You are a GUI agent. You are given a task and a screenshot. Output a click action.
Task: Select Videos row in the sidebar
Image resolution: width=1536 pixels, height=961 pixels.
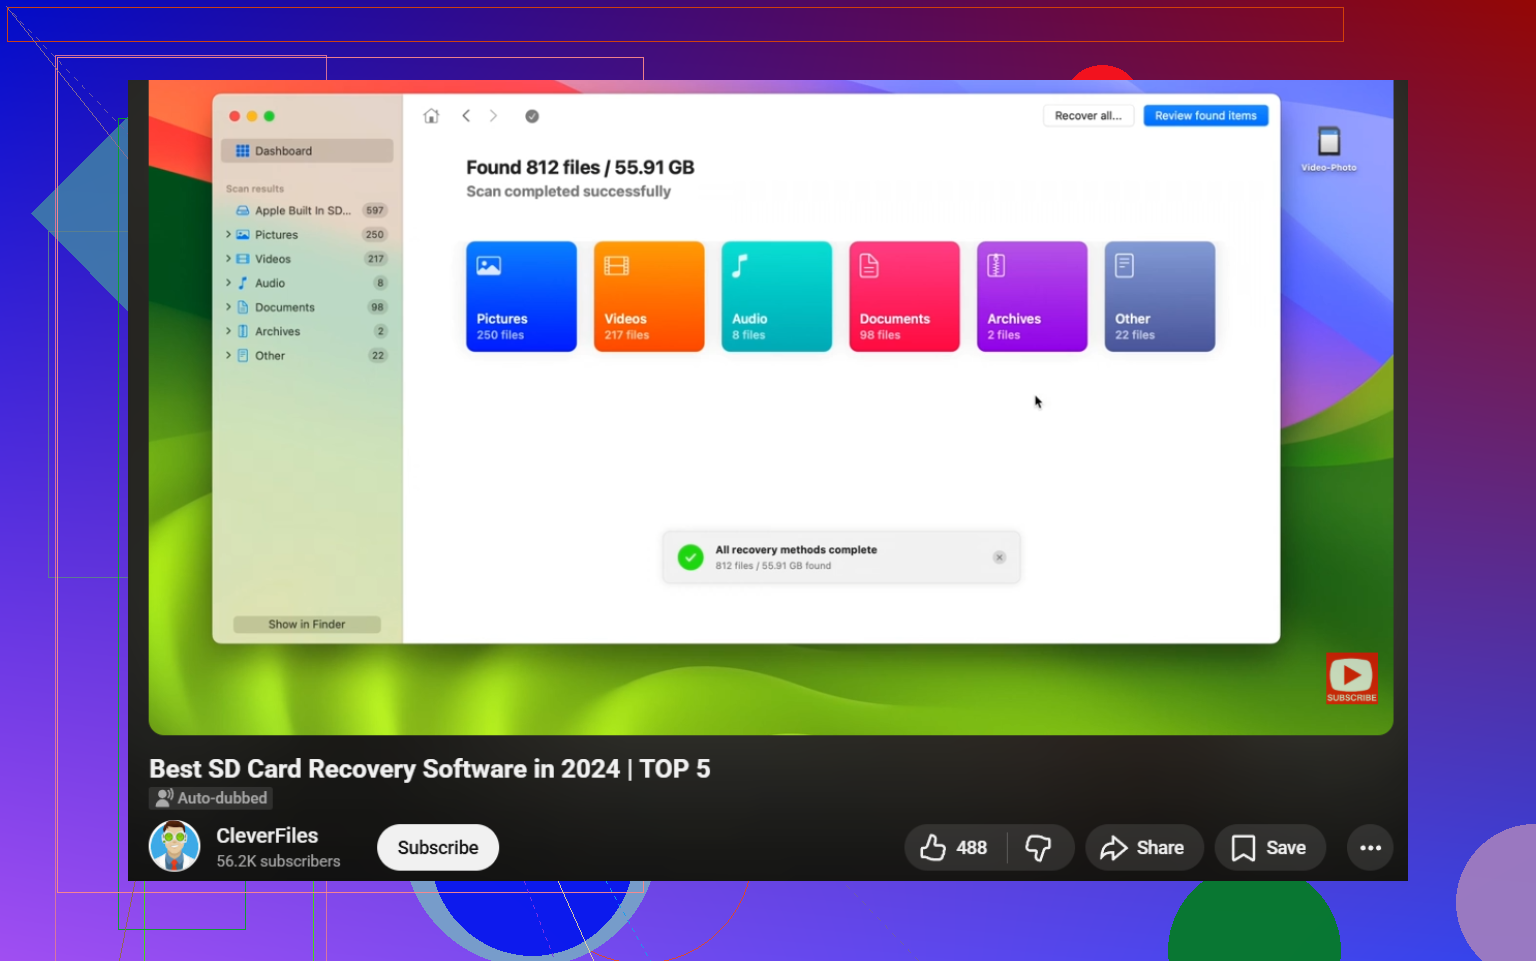coord(306,259)
